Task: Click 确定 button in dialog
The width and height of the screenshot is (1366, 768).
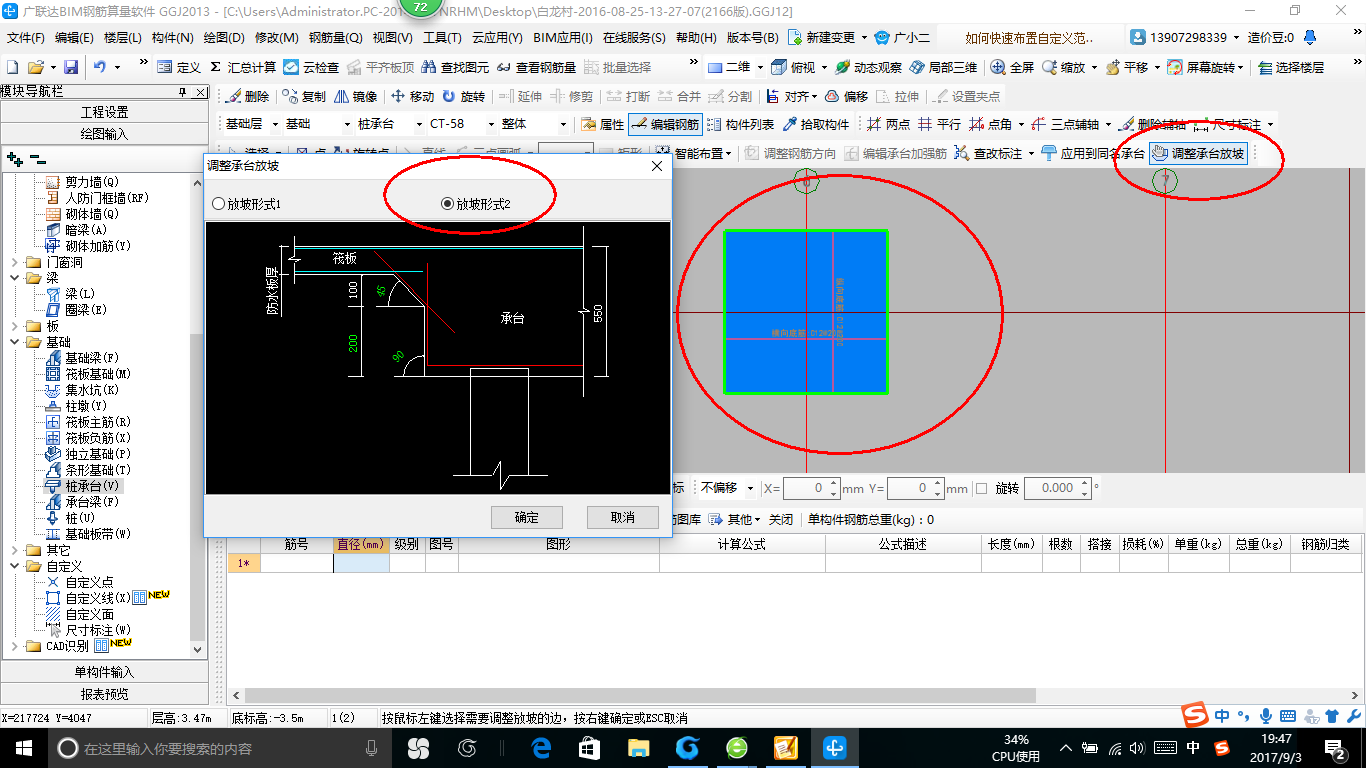Action: [526, 517]
